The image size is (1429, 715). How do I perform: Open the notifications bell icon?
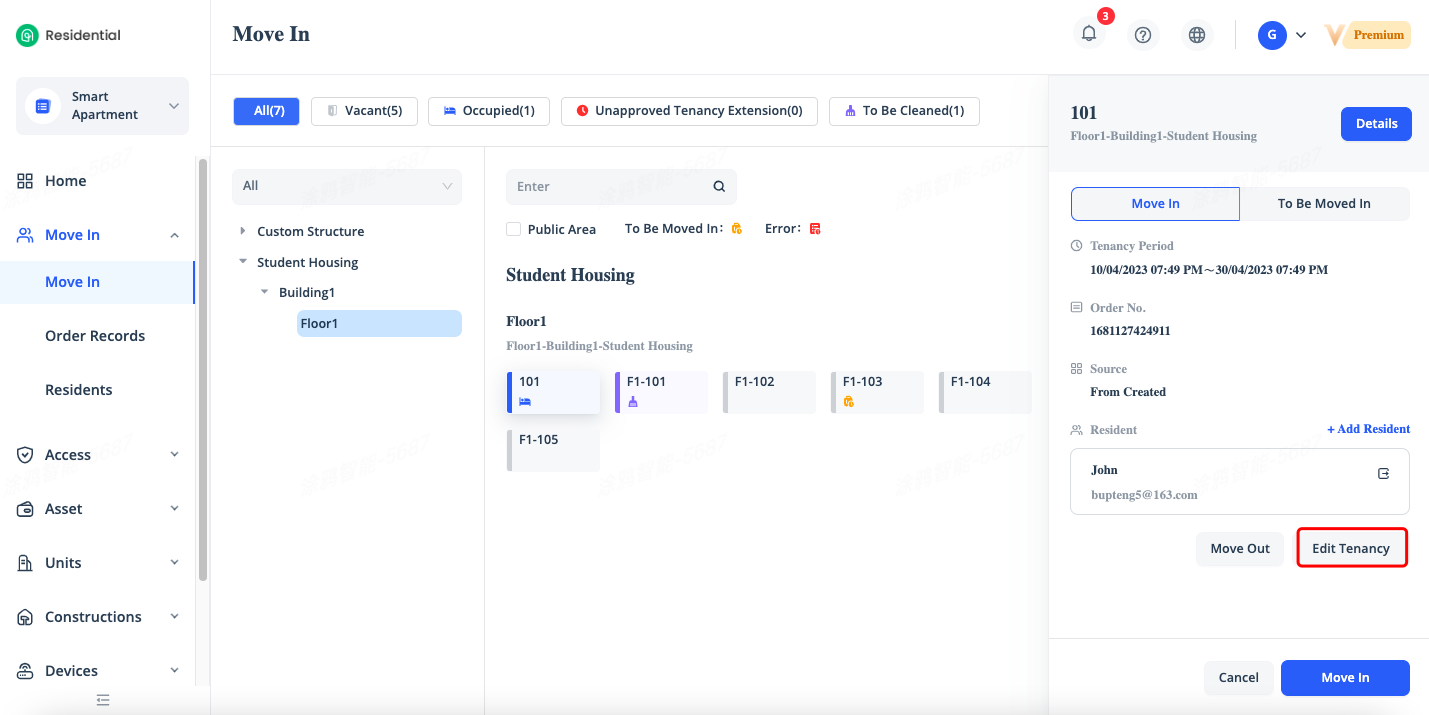click(1089, 34)
